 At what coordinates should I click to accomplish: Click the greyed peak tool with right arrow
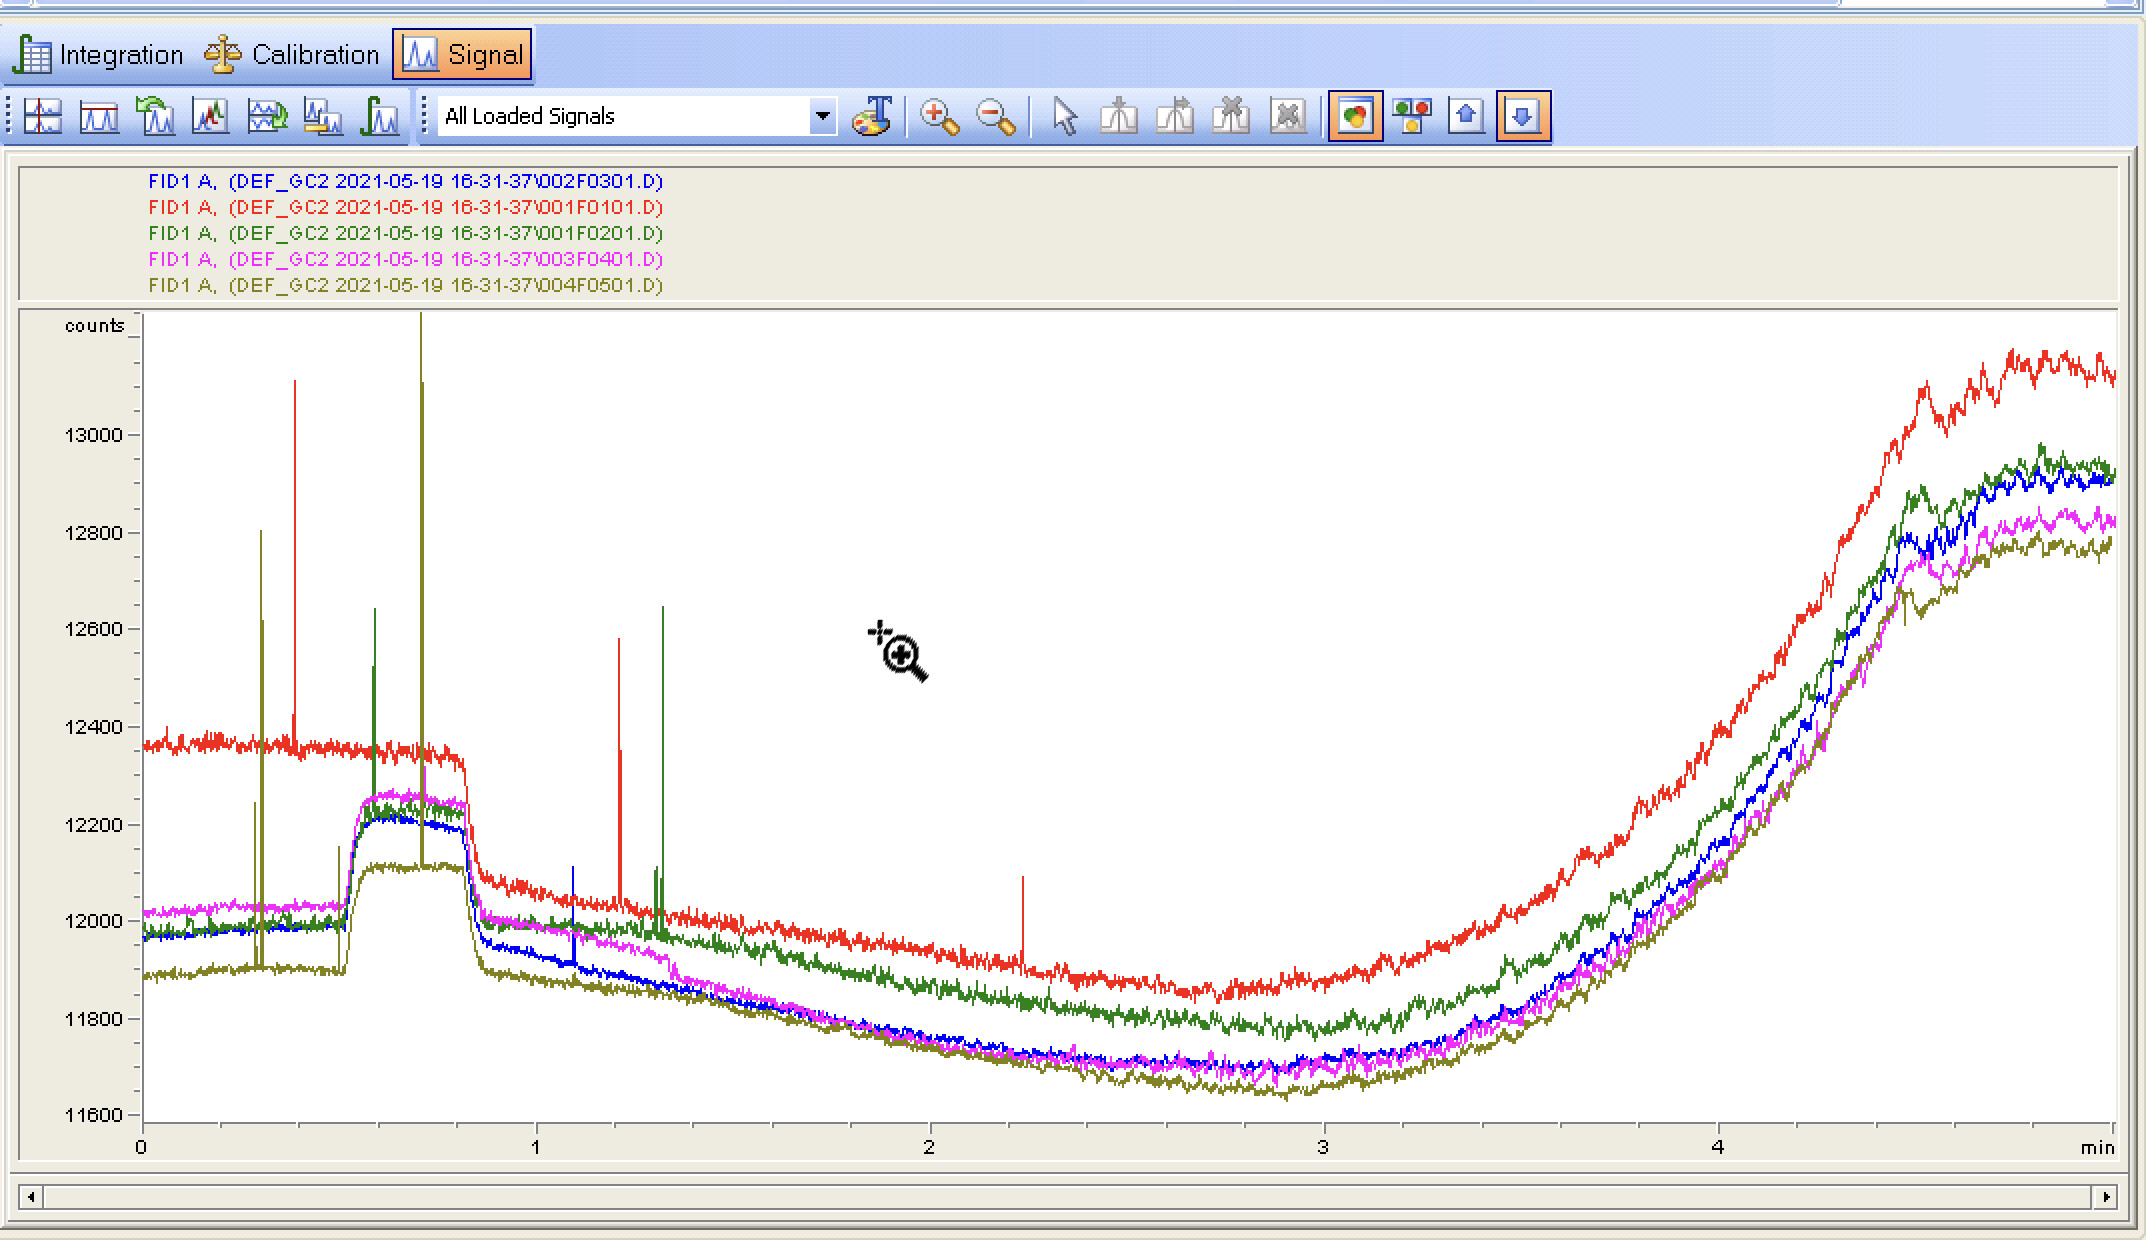click(x=1175, y=116)
